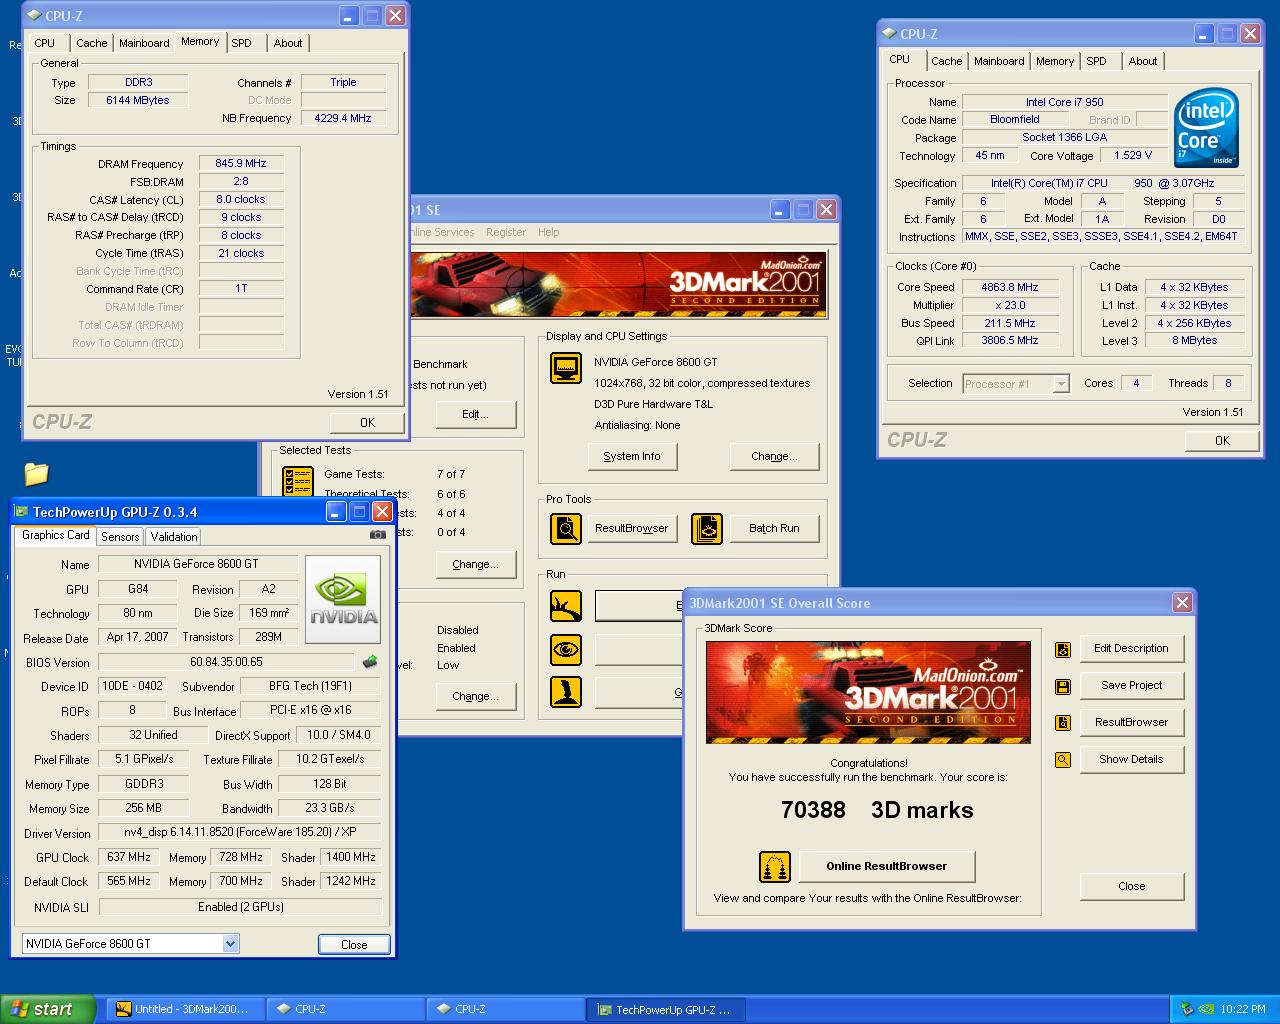Open the Register menu in 3DMark2001
Viewport: 1280px width, 1024px height.
[x=506, y=232]
